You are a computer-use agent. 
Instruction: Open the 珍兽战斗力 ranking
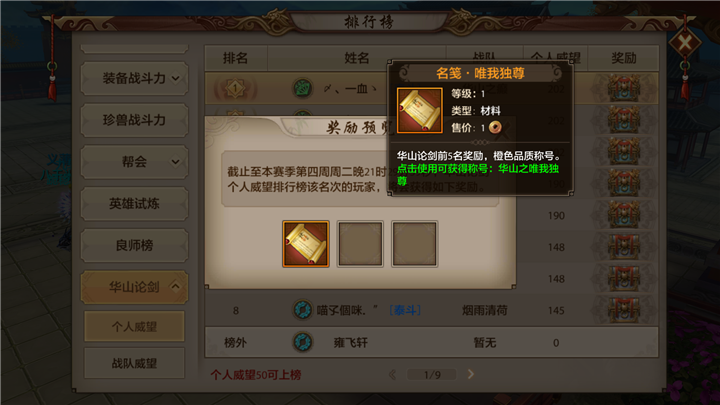coord(134,120)
